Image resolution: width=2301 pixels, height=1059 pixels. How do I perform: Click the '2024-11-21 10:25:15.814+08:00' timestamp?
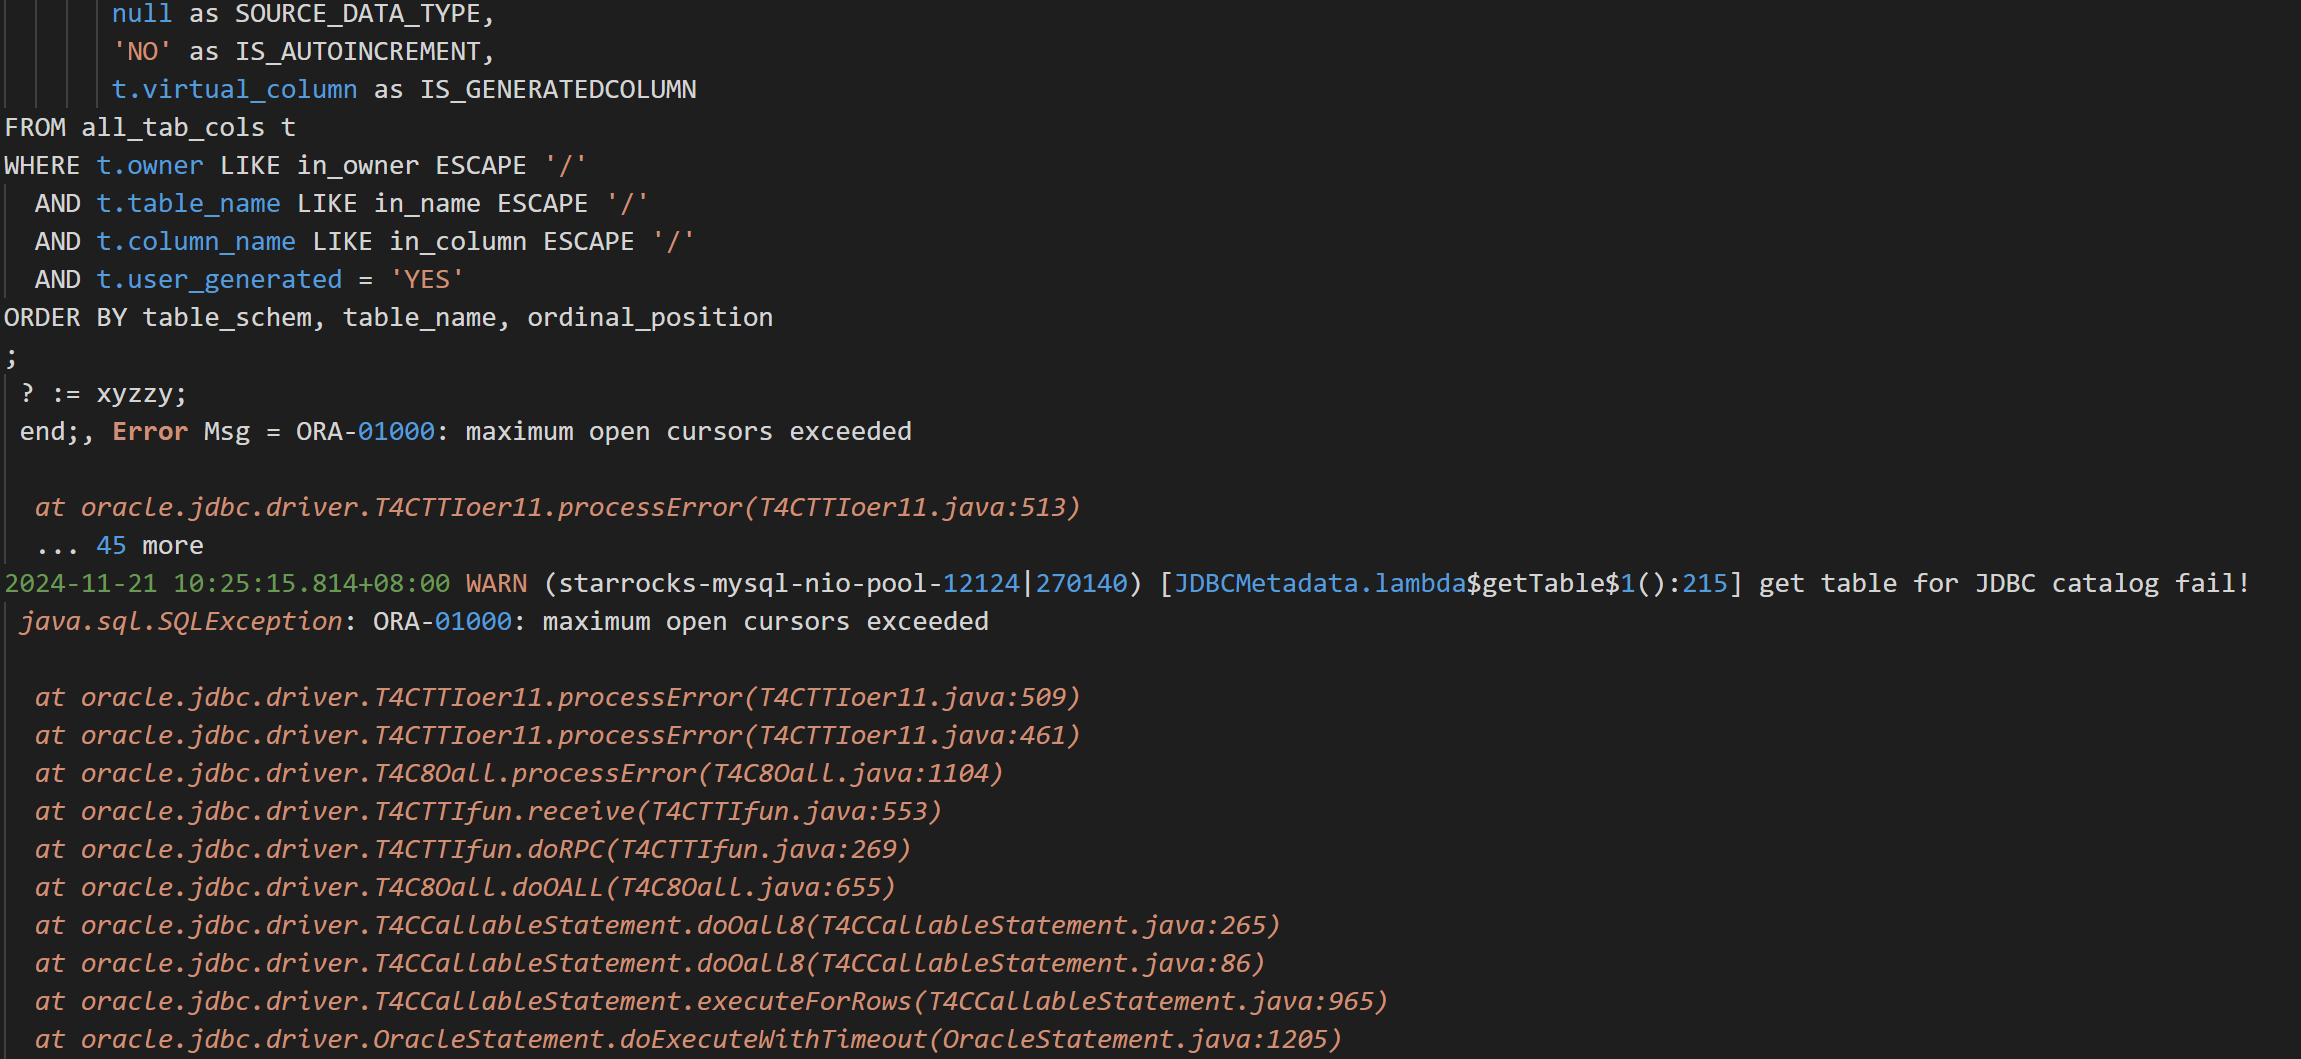227,584
